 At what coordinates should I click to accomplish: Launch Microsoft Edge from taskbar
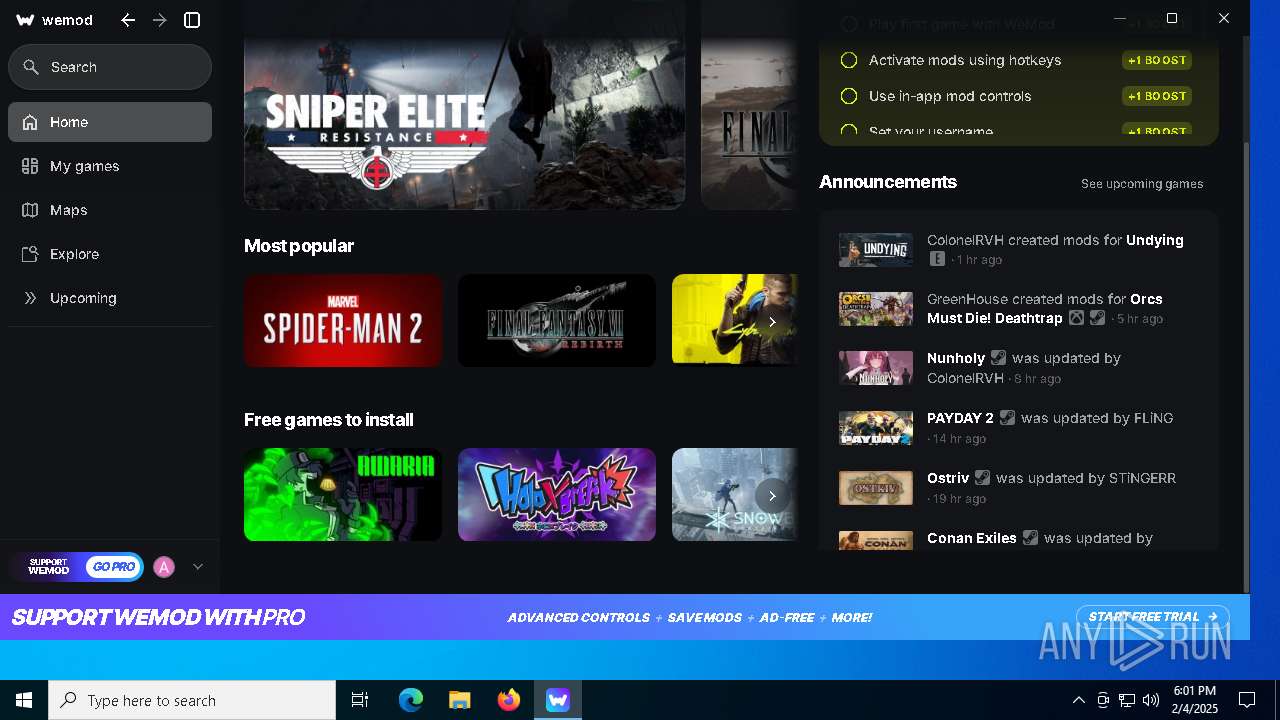point(411,700)
